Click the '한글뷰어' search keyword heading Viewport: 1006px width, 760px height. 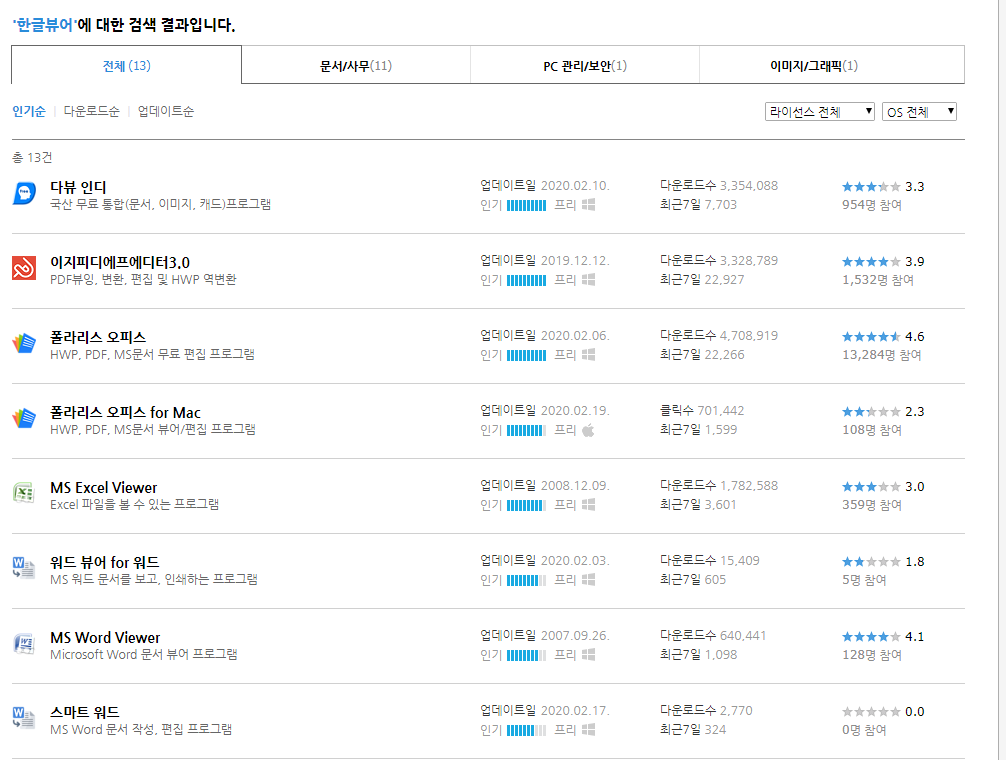(44, 25)
